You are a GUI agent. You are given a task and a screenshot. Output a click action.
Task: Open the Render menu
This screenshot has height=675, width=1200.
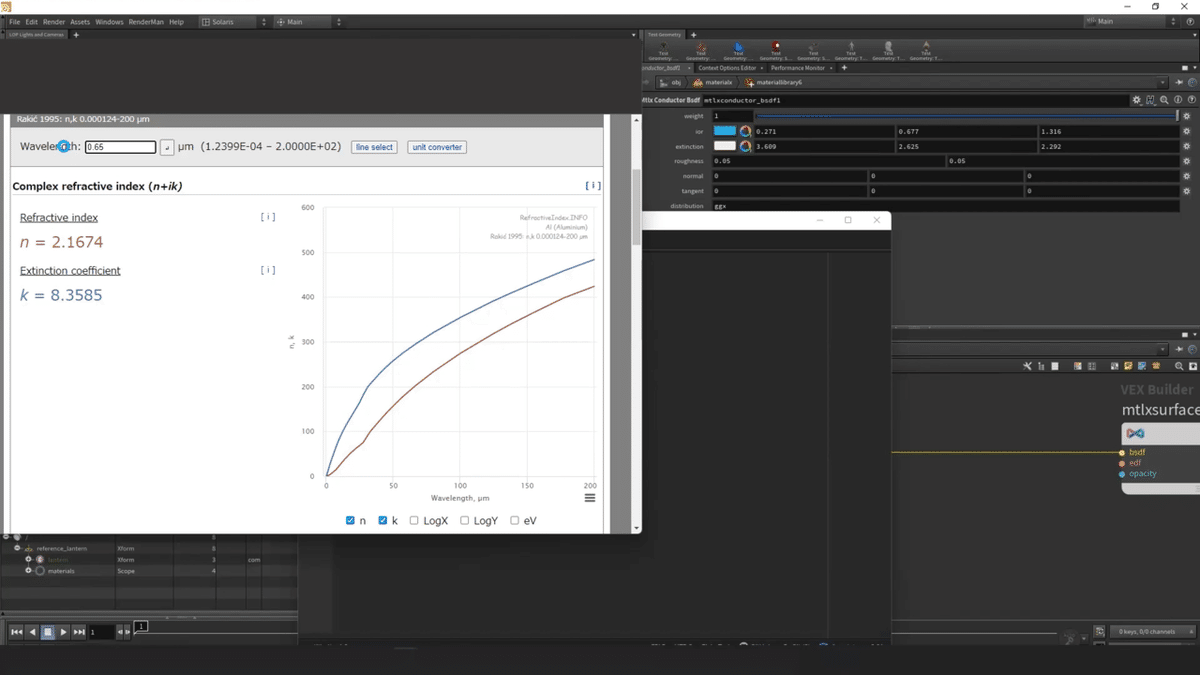click(54, 21)
